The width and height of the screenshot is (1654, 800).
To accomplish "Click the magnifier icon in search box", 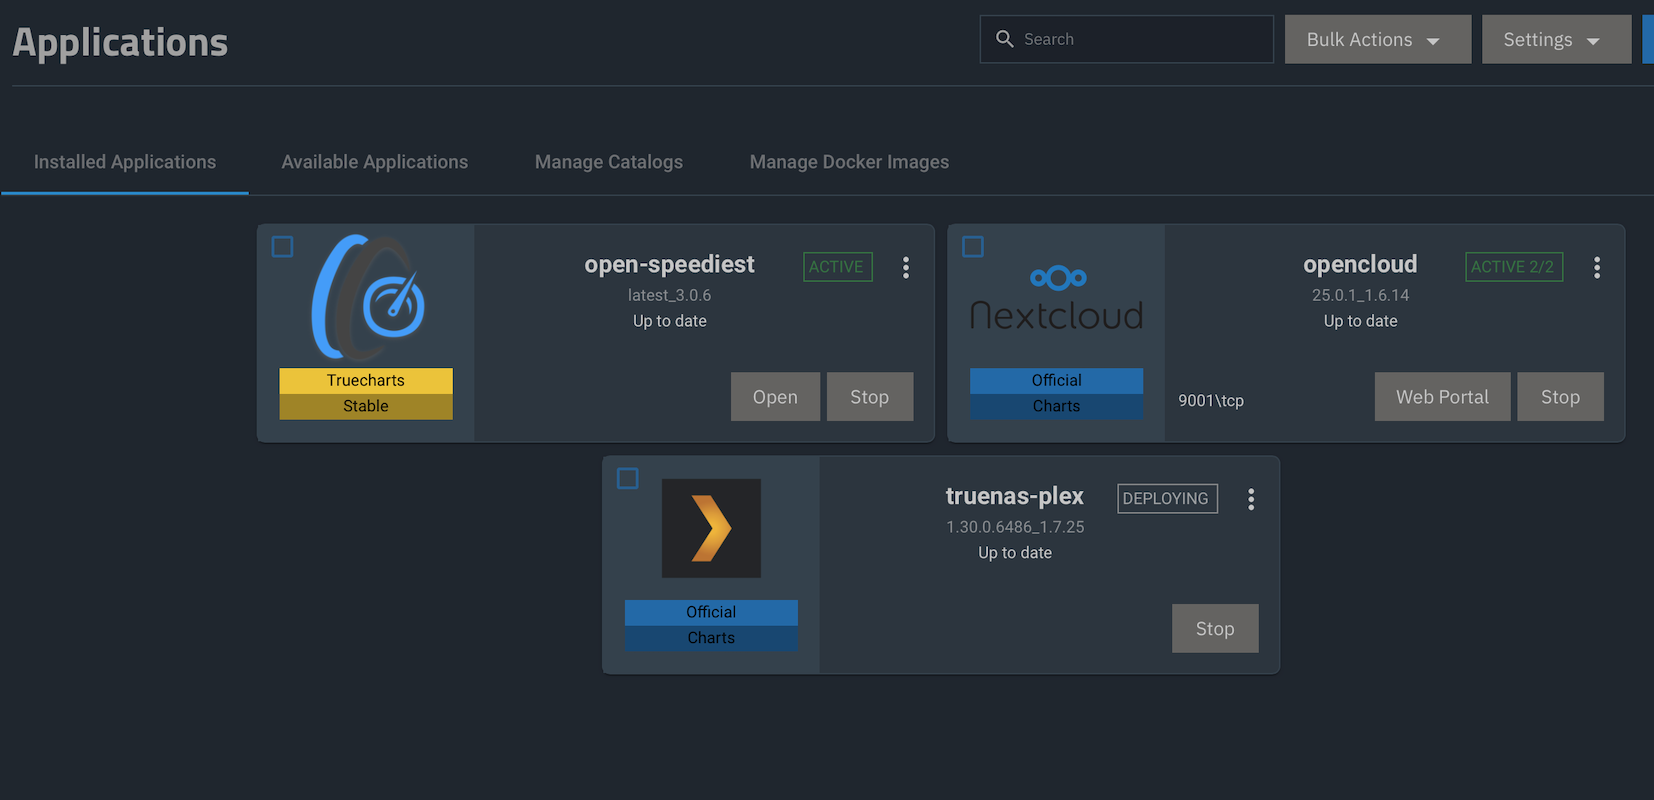I will click(1005, 39).
